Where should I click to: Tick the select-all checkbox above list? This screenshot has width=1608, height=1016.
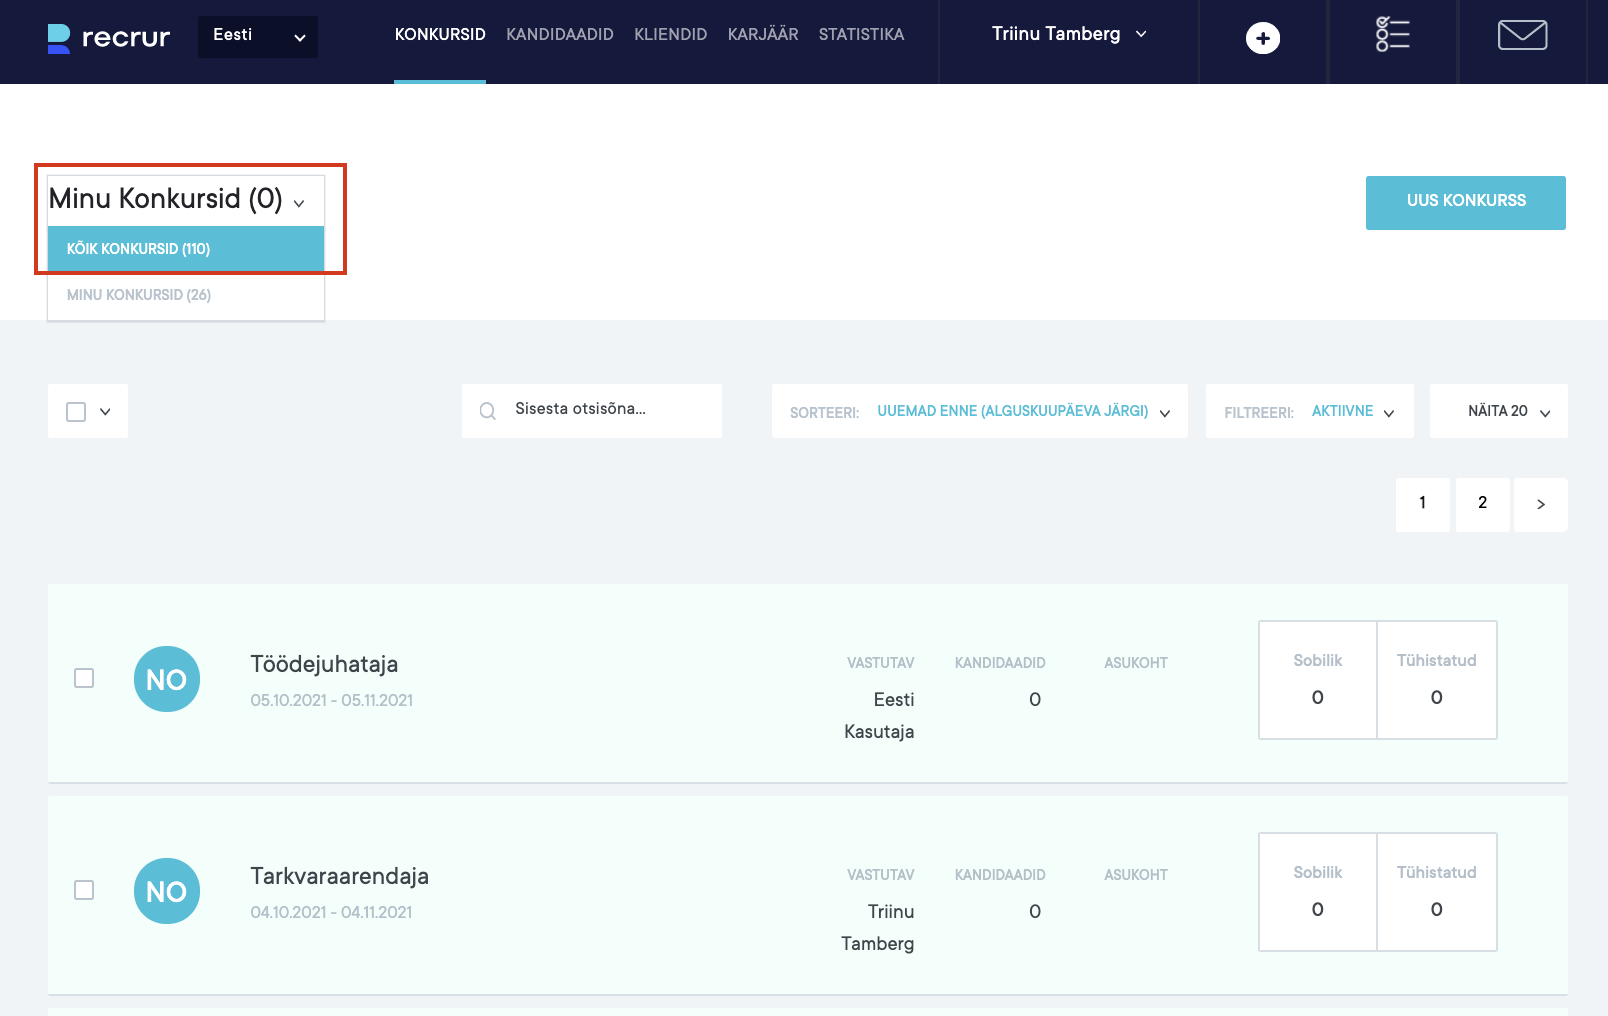click(76, 412)
